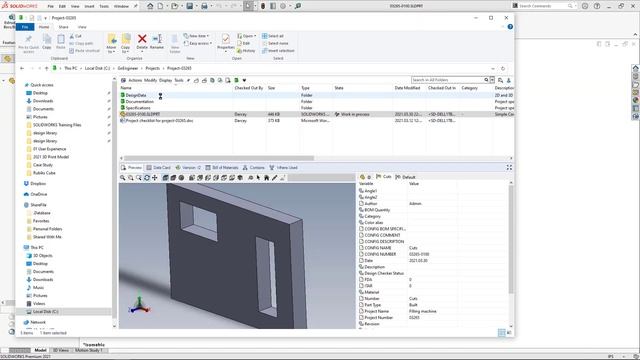Click the Select arrow tool in preview toolbar
This screenshot has width=640, height=360.
(258, 178)
